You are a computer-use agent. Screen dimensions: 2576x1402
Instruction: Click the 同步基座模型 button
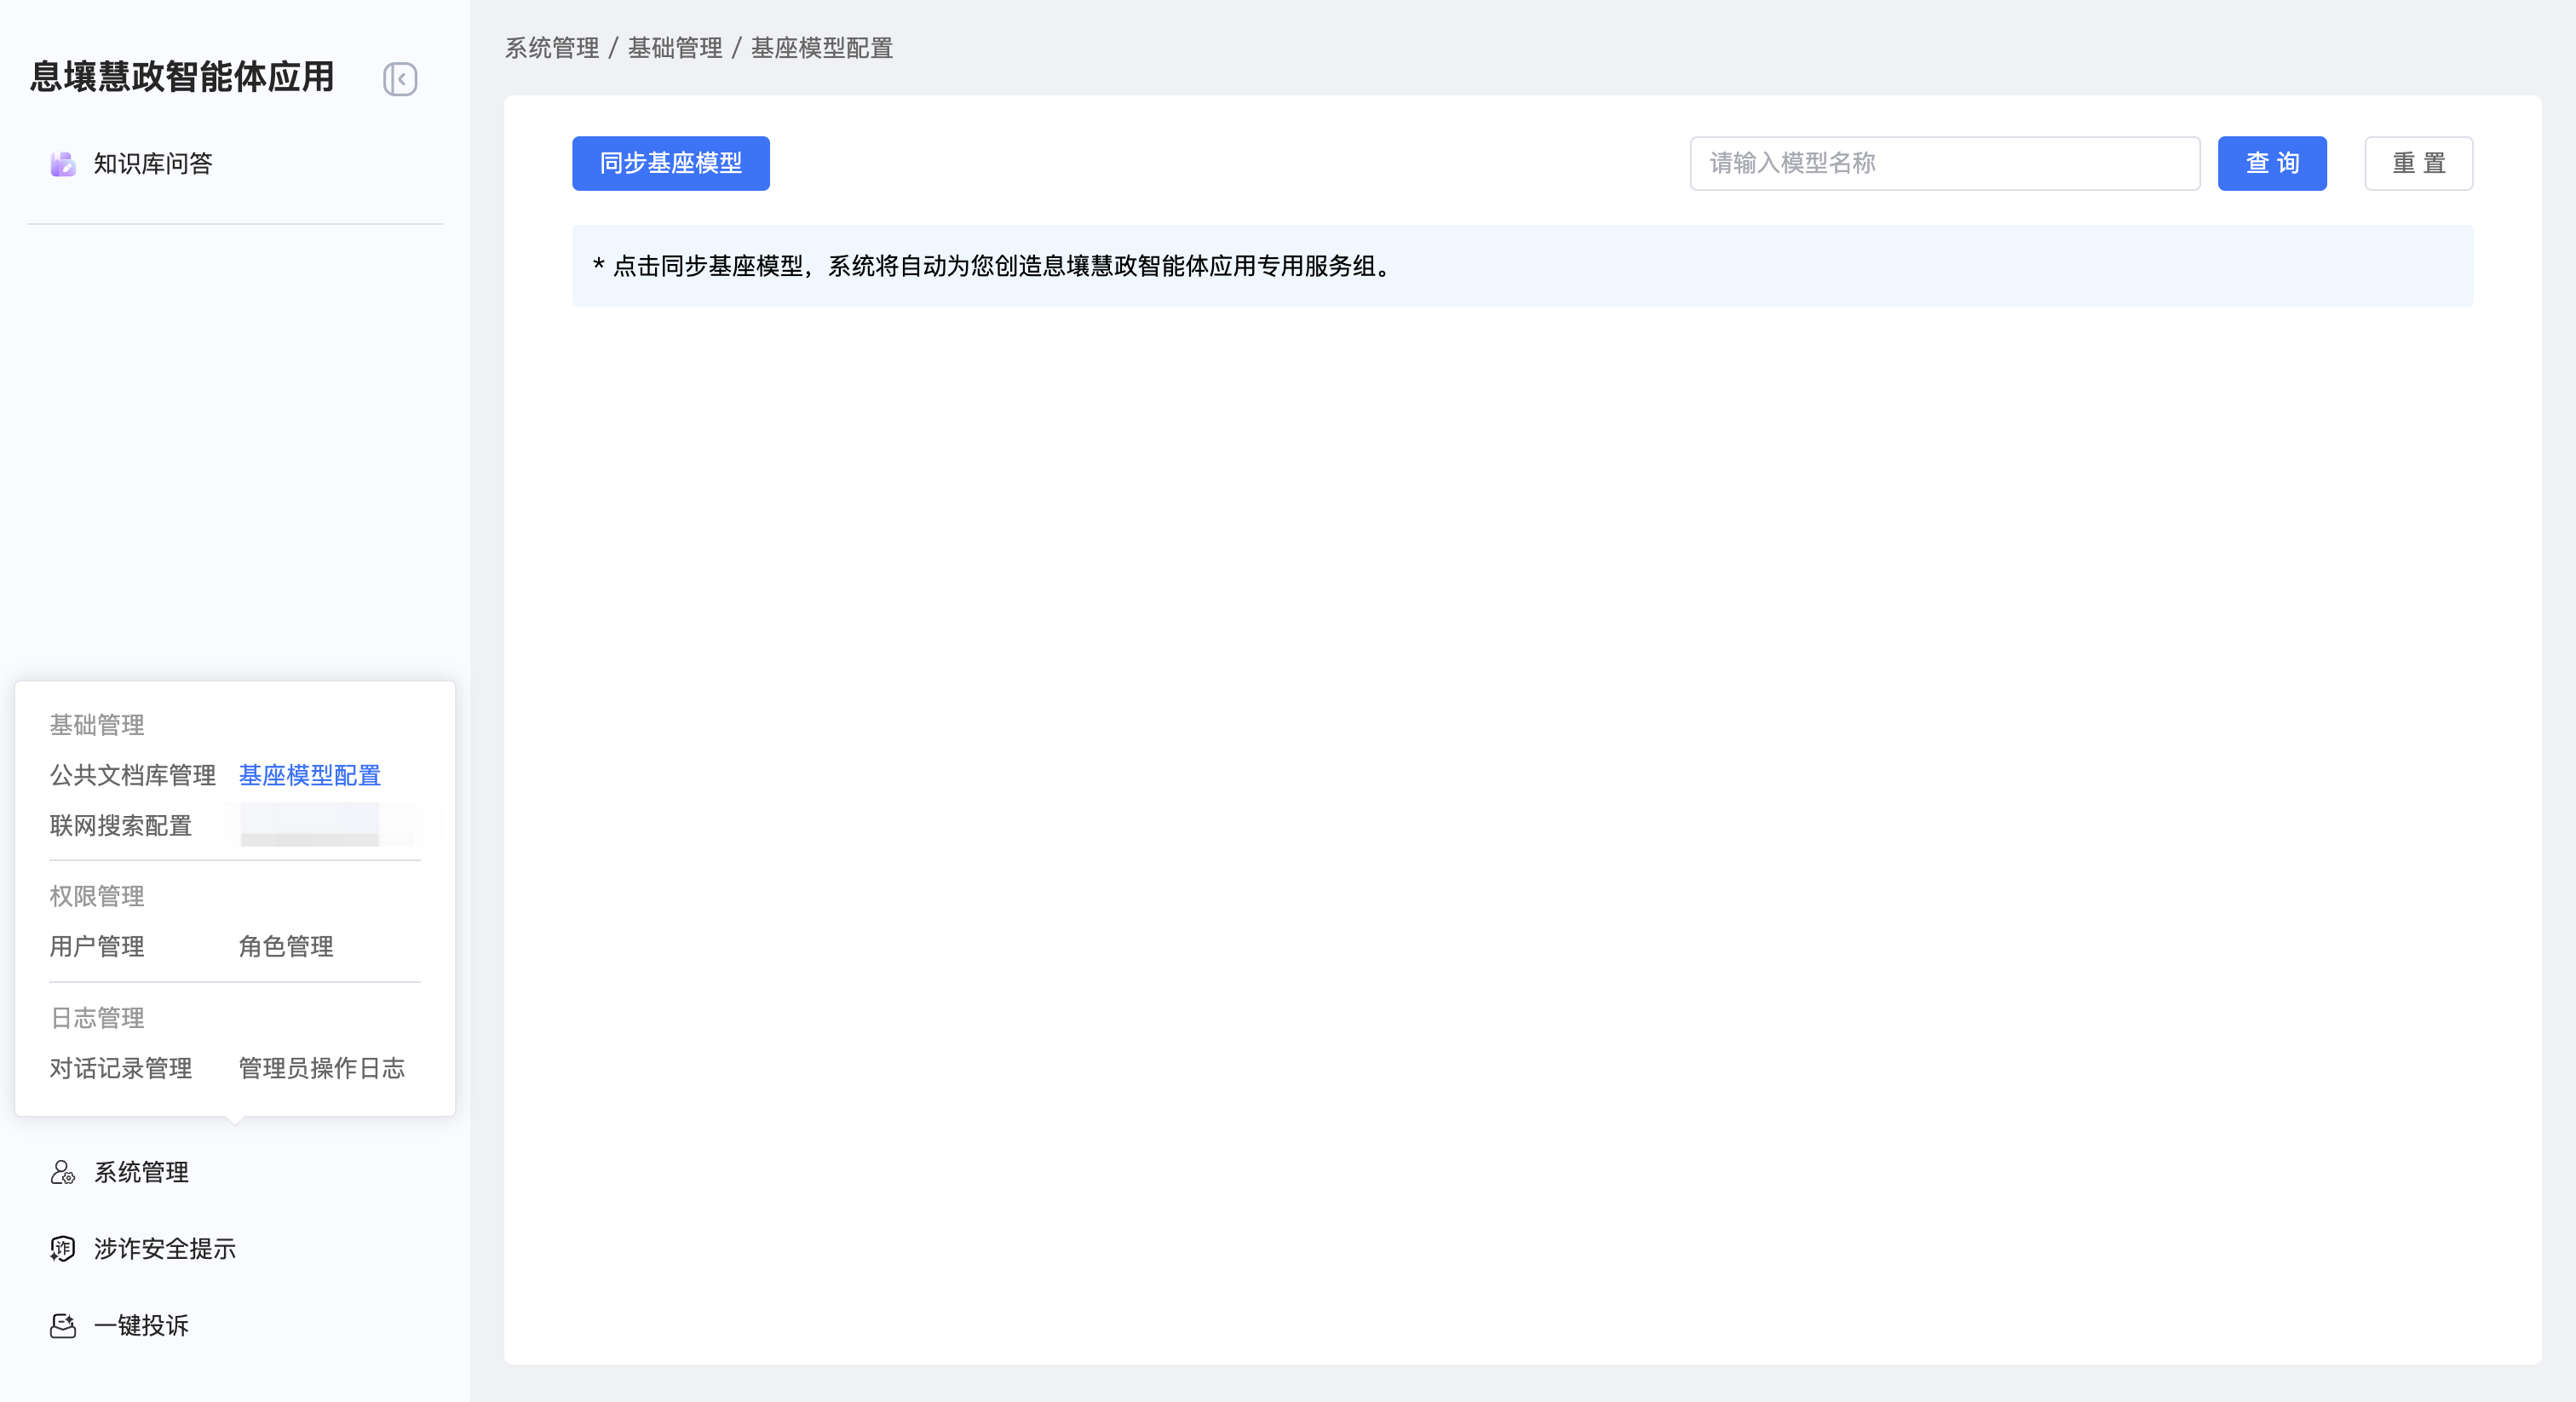(671, 163)
